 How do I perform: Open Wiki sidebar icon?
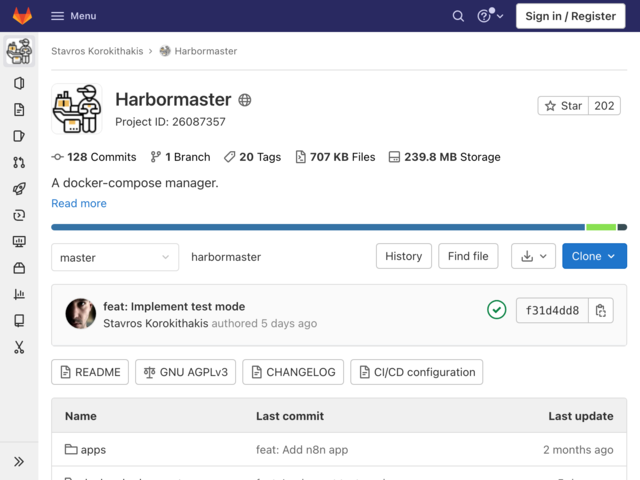pos(19,320)
